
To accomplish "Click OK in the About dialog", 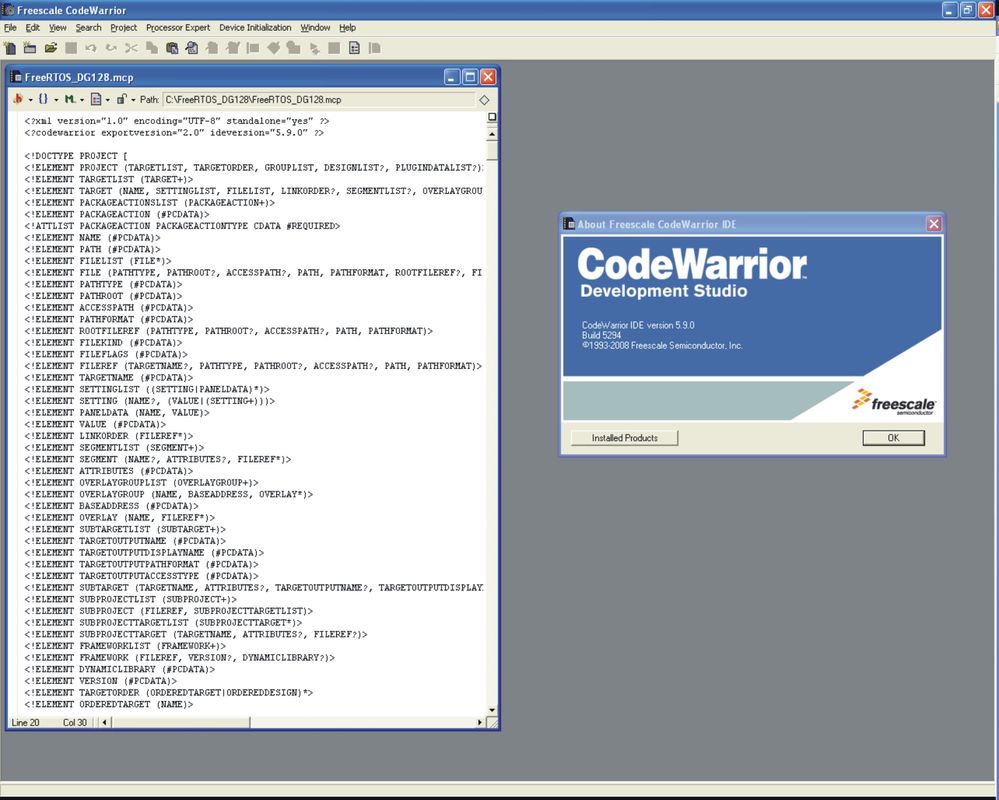I will click(893, 438).
